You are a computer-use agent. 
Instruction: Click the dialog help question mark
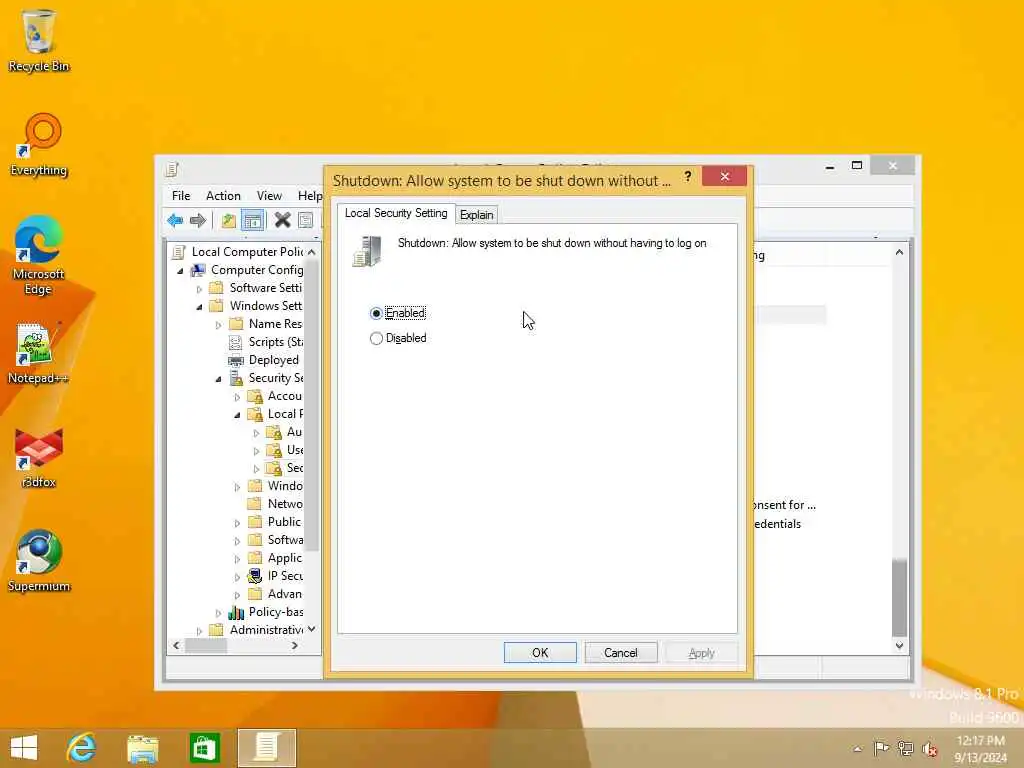(x=688, y=176)
